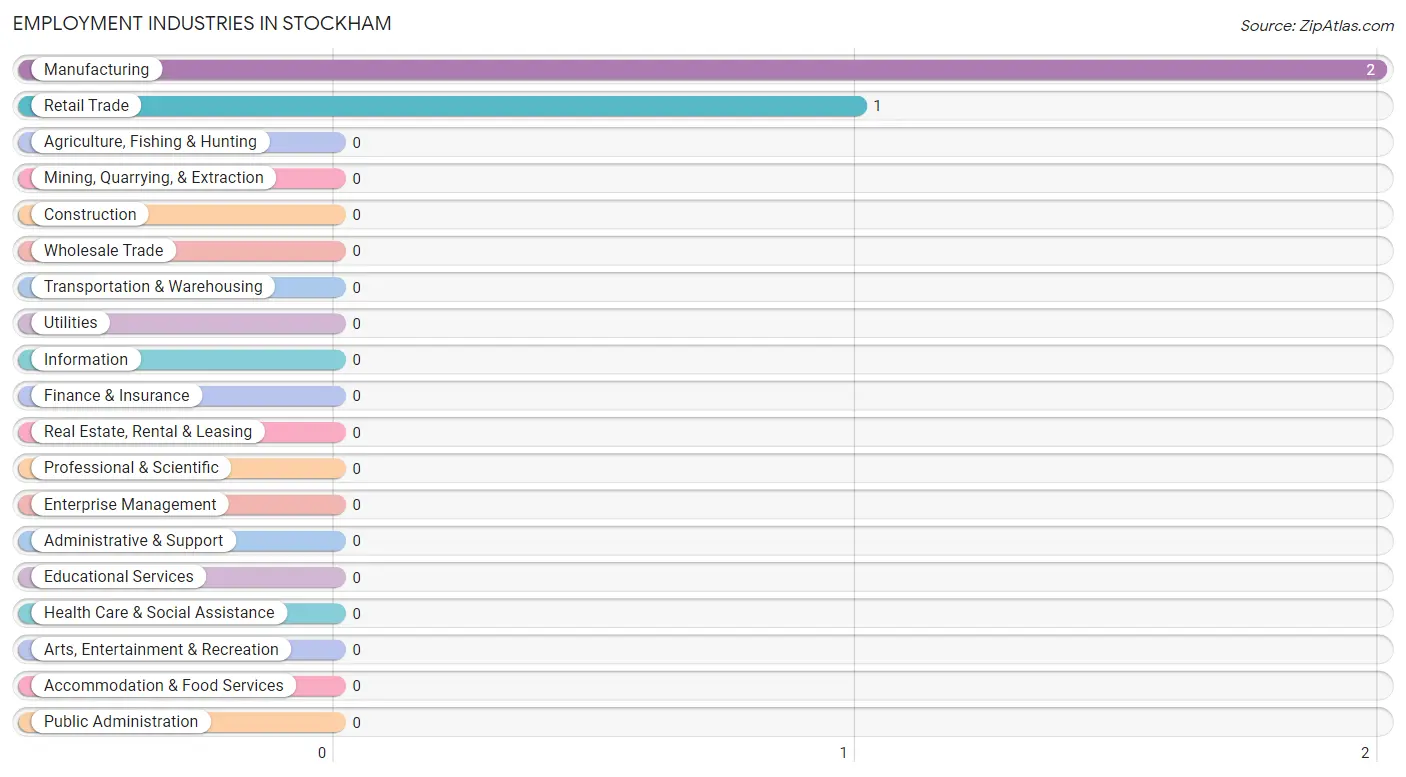Image resolution: width=1406 pixels, height=777 pixels.
Task: Click the Information label
Action: (86, 360)
